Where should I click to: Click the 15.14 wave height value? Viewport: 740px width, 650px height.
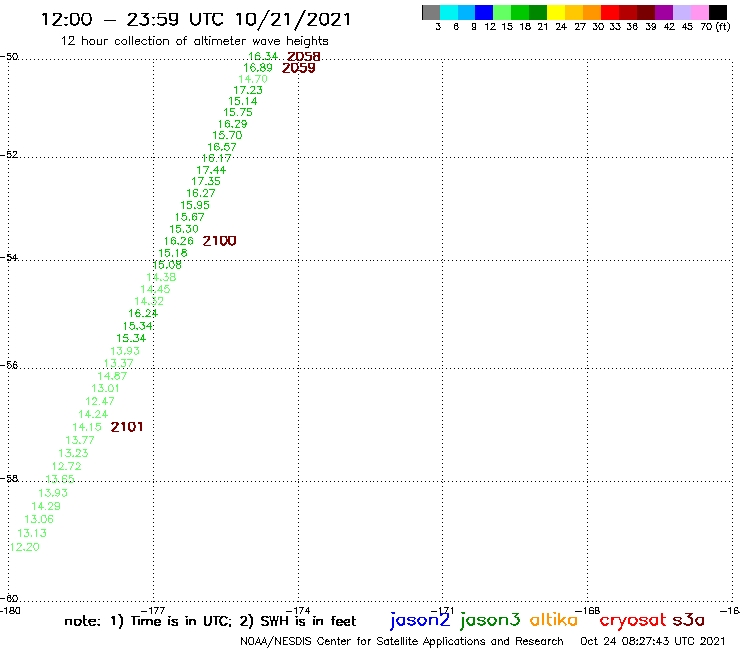[243, 101]
